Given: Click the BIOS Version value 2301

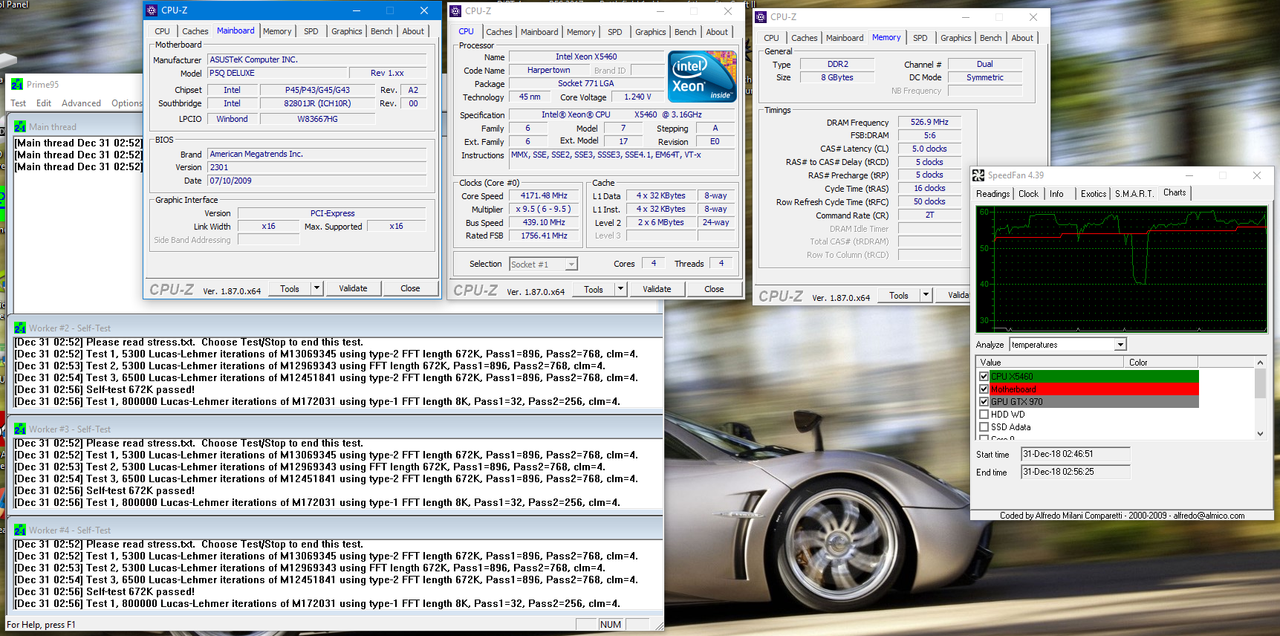Looking at the screenshot, I should (316, 167).
